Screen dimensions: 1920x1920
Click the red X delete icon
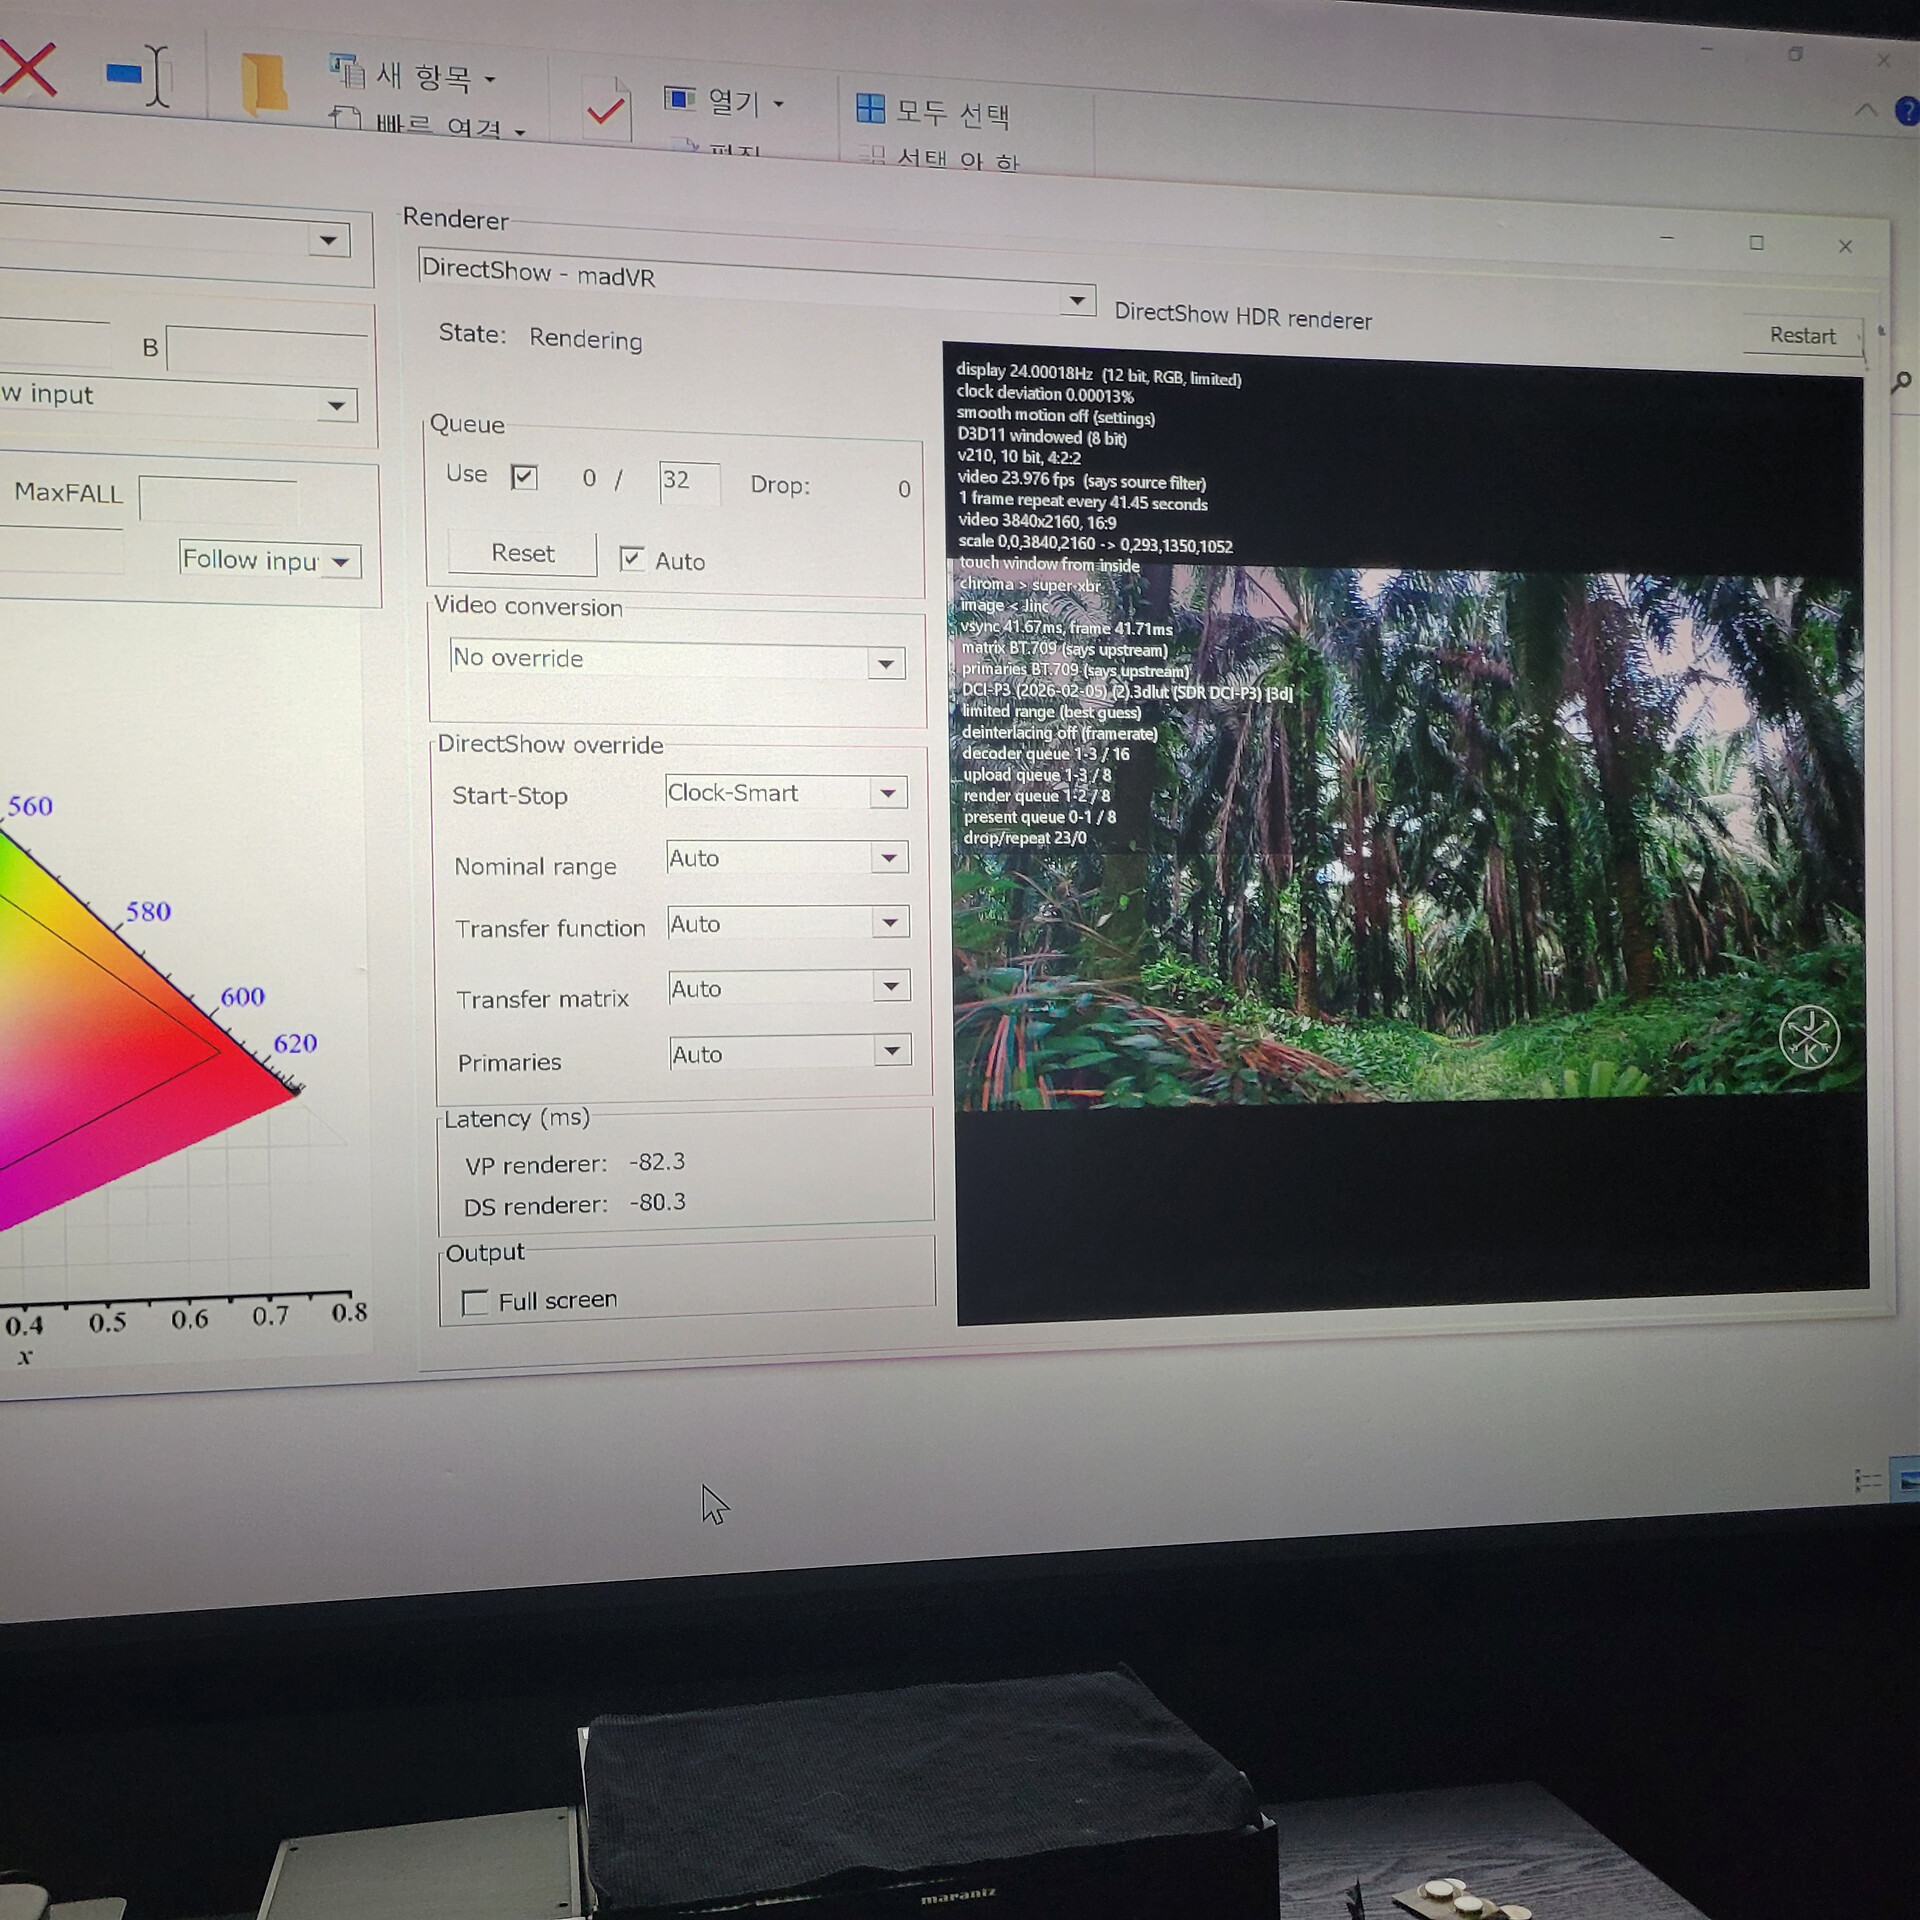click(27, 68)
